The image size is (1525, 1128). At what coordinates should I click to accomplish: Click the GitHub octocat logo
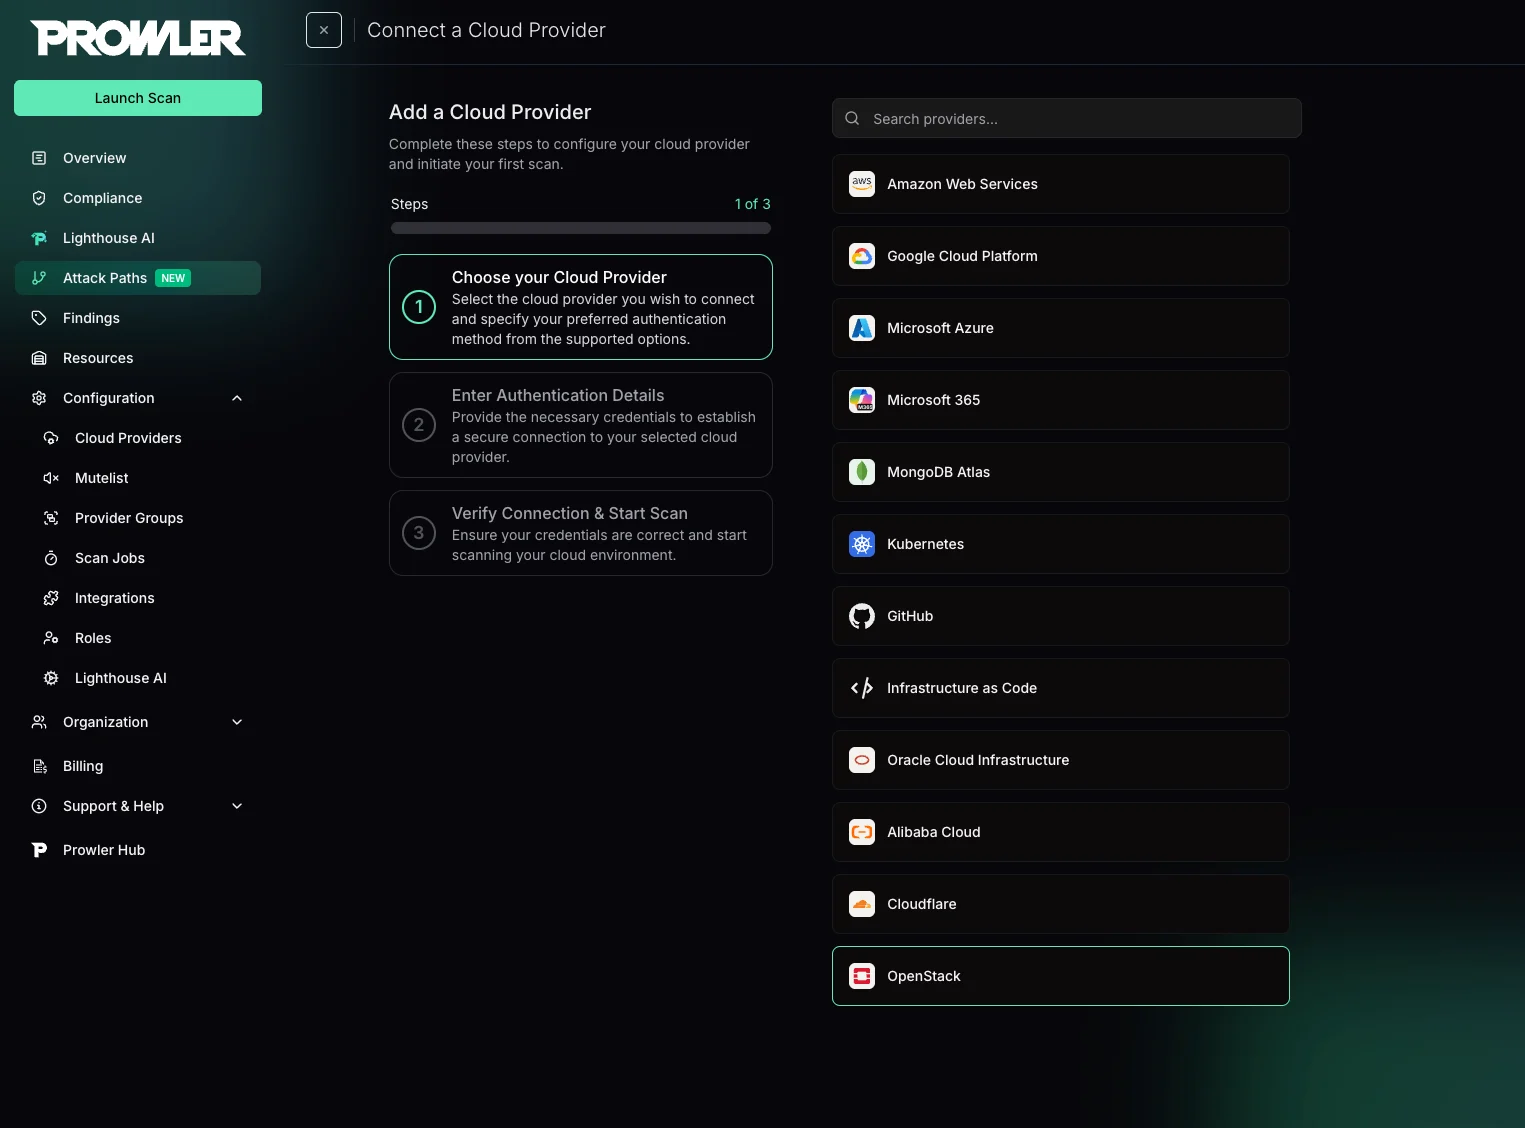pos(862,616)
